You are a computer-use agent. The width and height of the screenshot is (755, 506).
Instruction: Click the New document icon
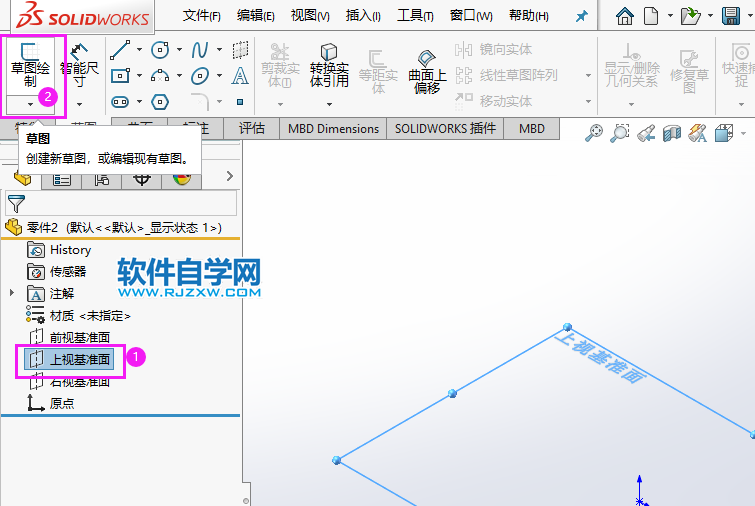point(651,16)
